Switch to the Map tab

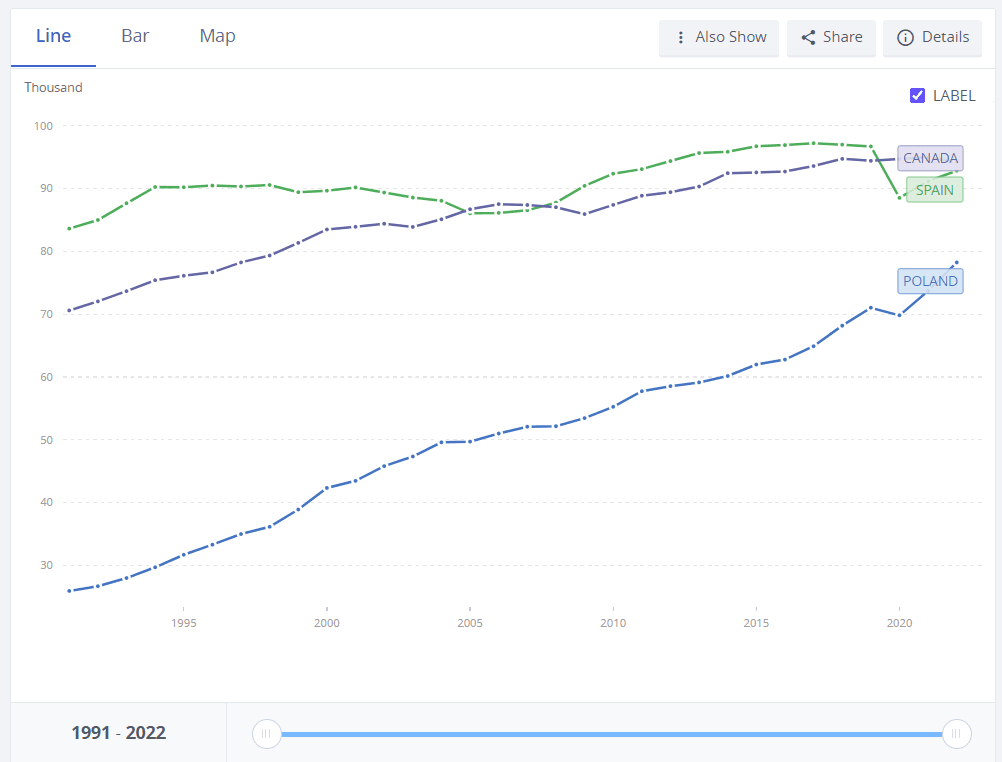coord(217,36)
